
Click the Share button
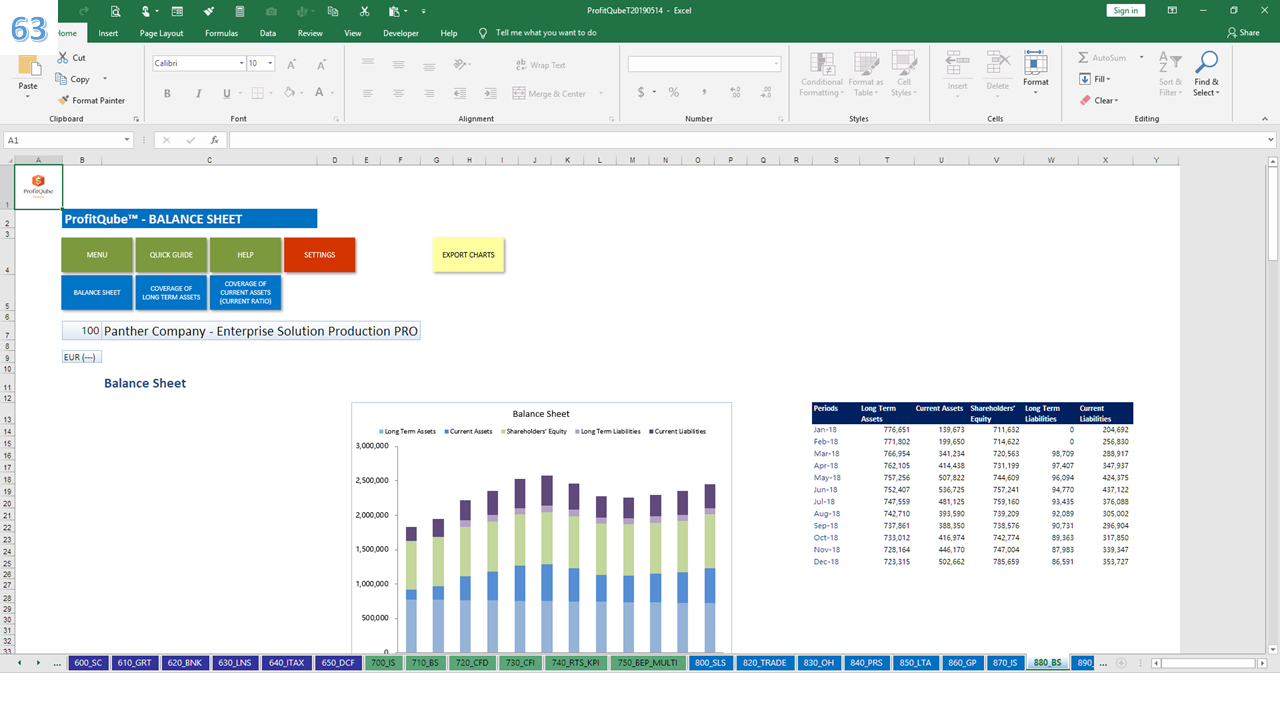(x=1243, y=33)
